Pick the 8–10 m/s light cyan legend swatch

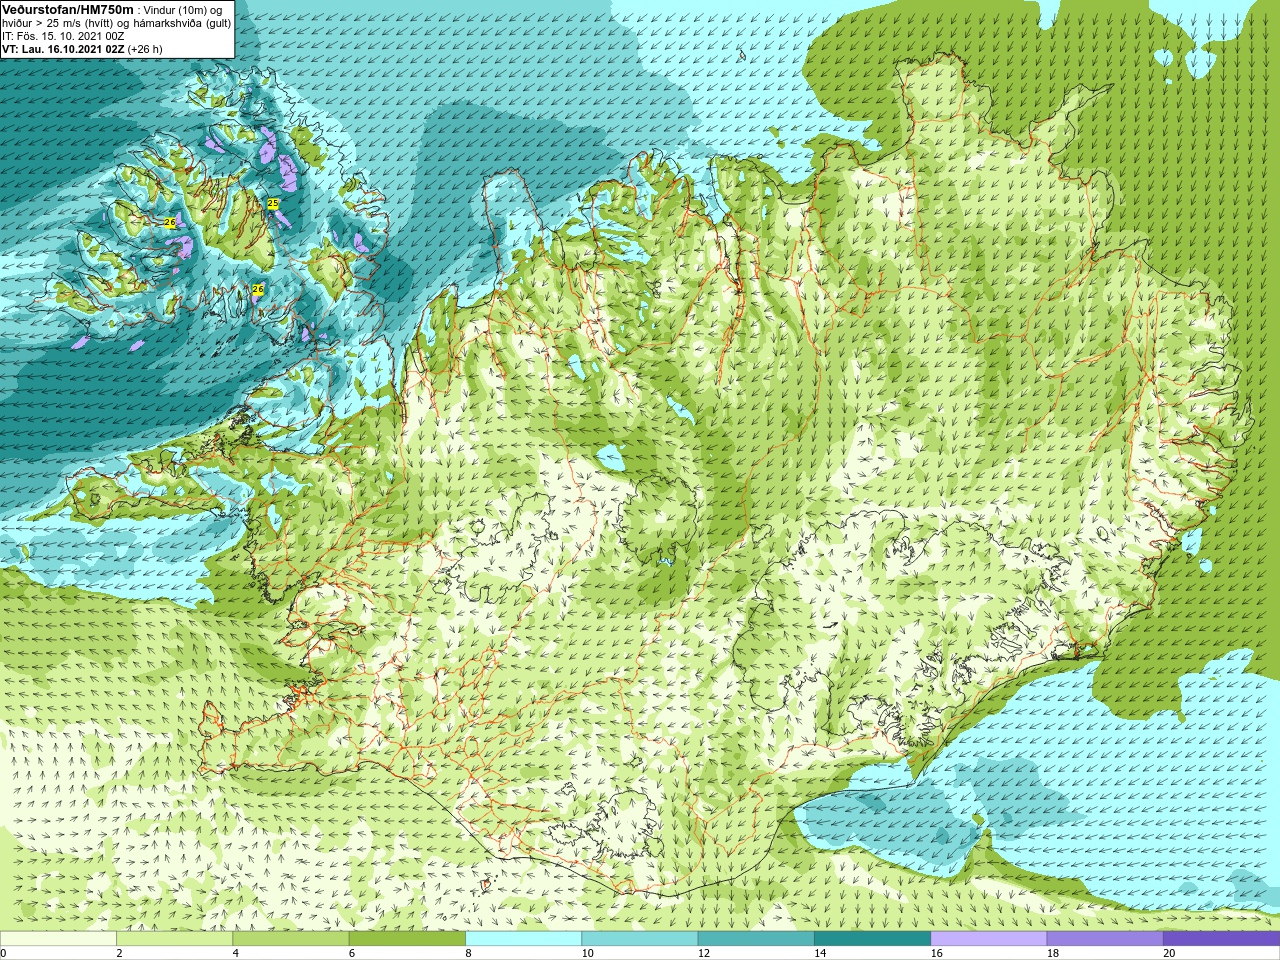click(523, 939)
